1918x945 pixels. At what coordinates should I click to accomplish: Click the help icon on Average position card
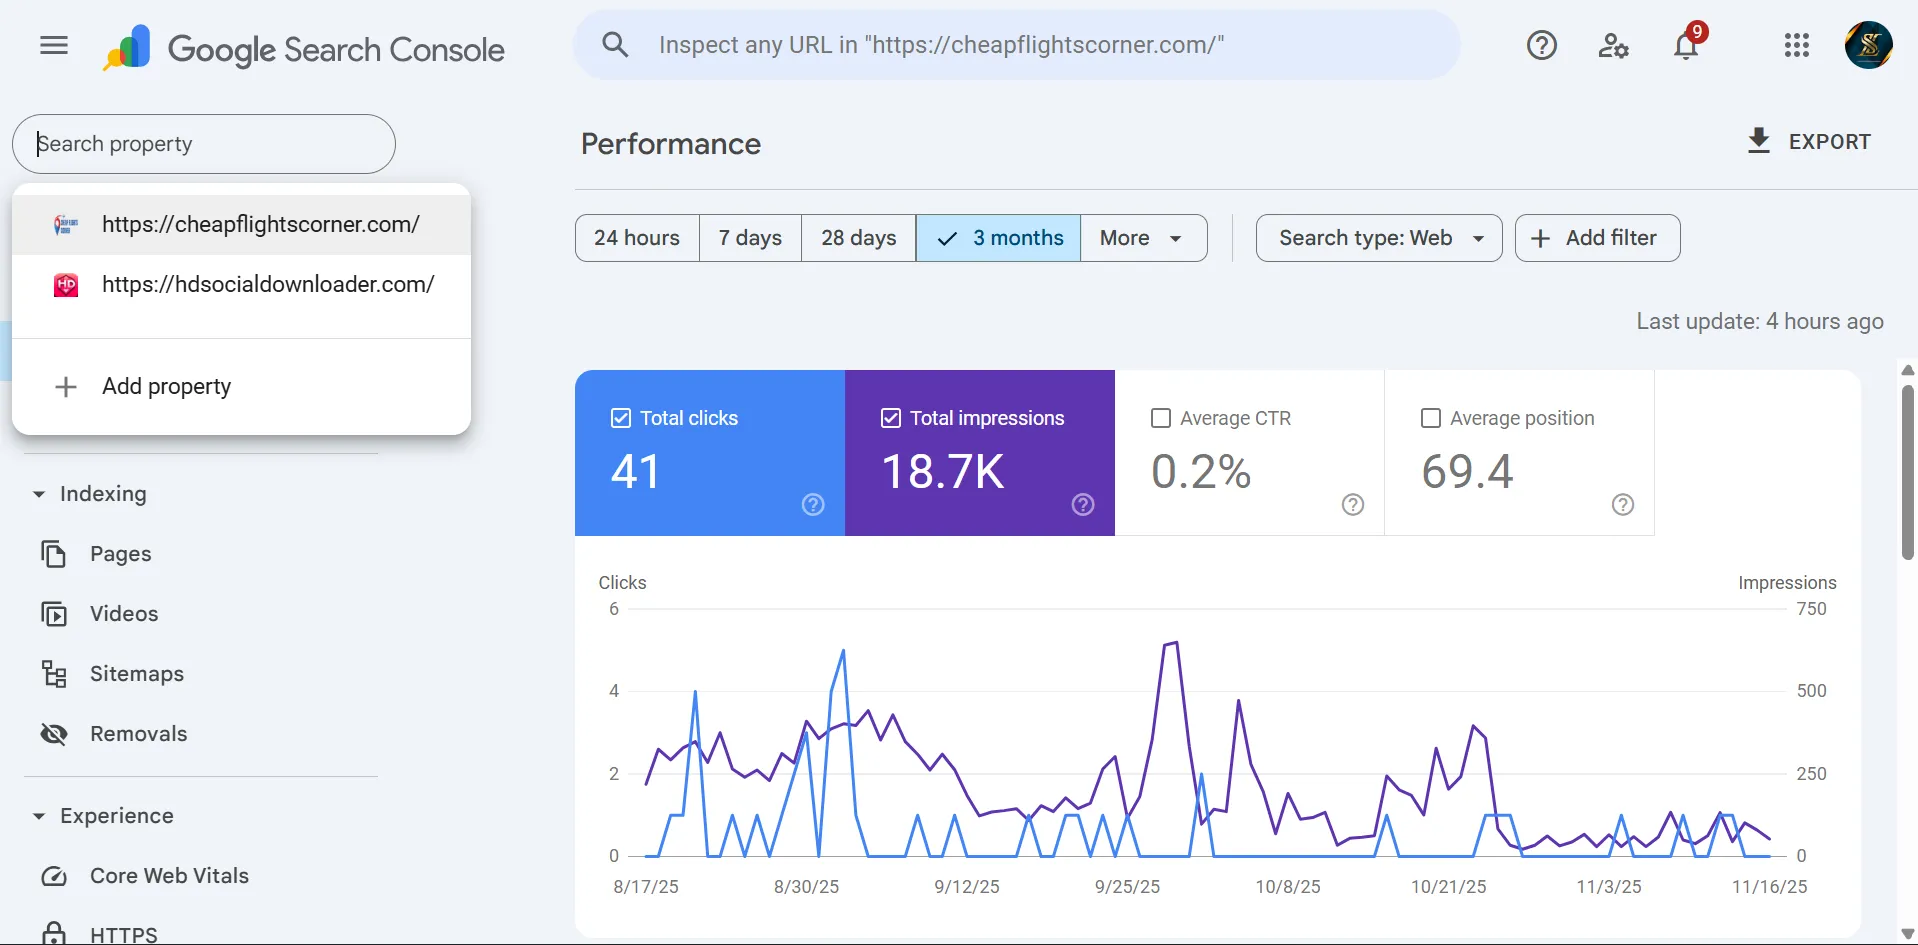point(1623,505)
